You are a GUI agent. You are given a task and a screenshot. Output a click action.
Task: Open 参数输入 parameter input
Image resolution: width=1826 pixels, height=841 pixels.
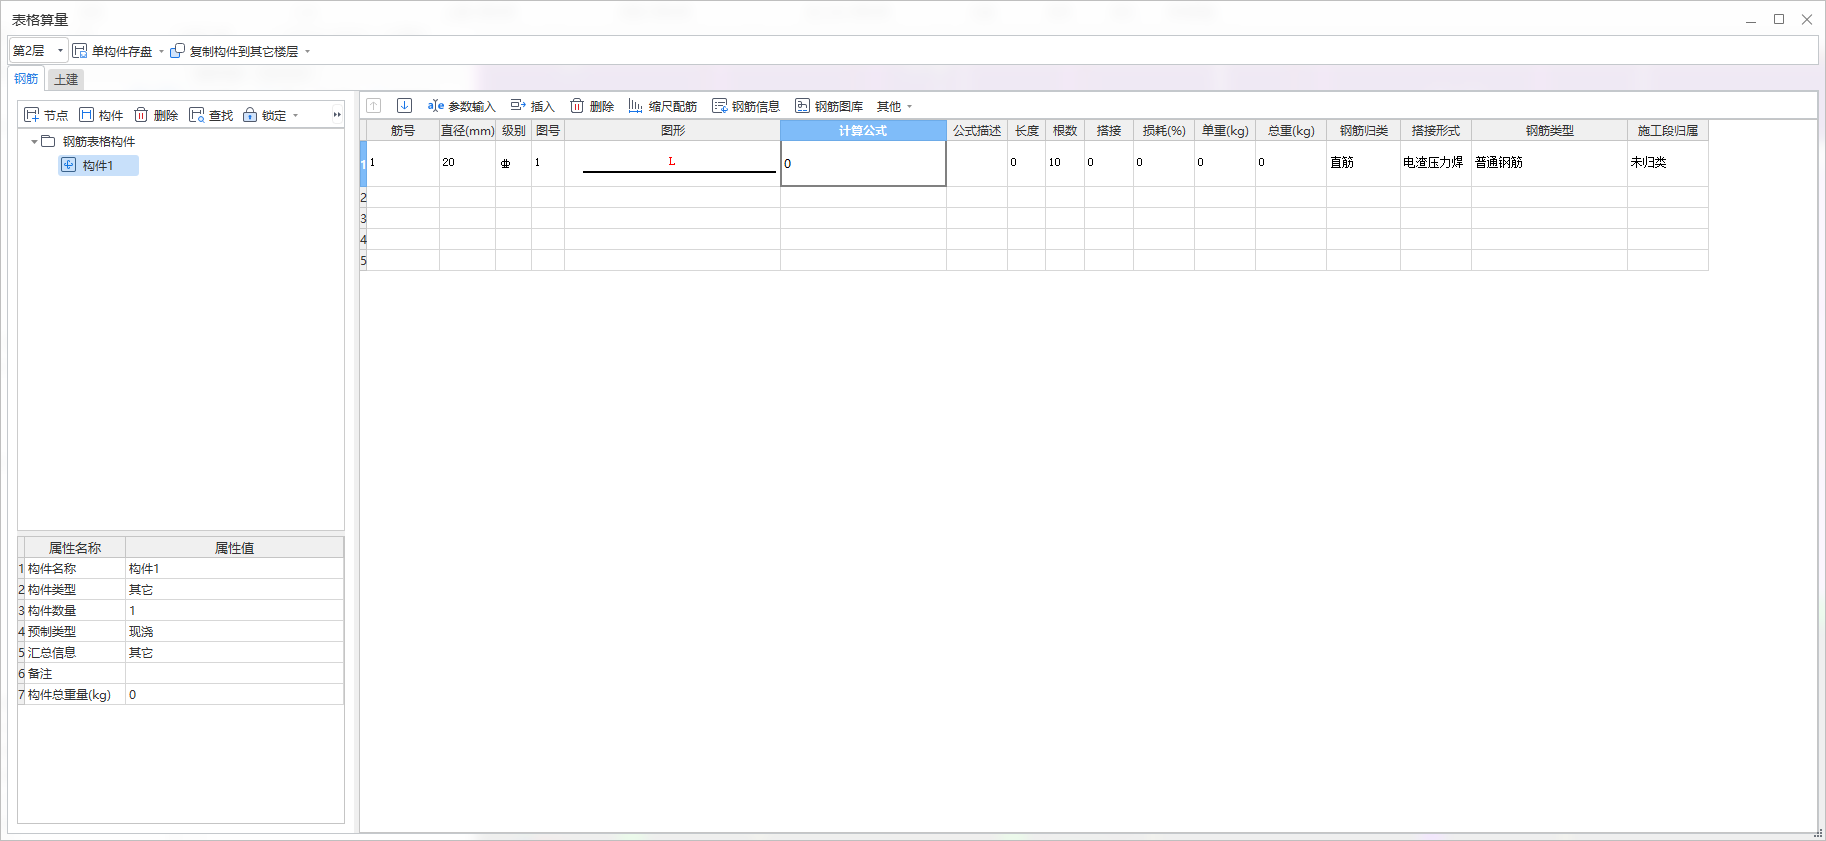coord(461,106)
